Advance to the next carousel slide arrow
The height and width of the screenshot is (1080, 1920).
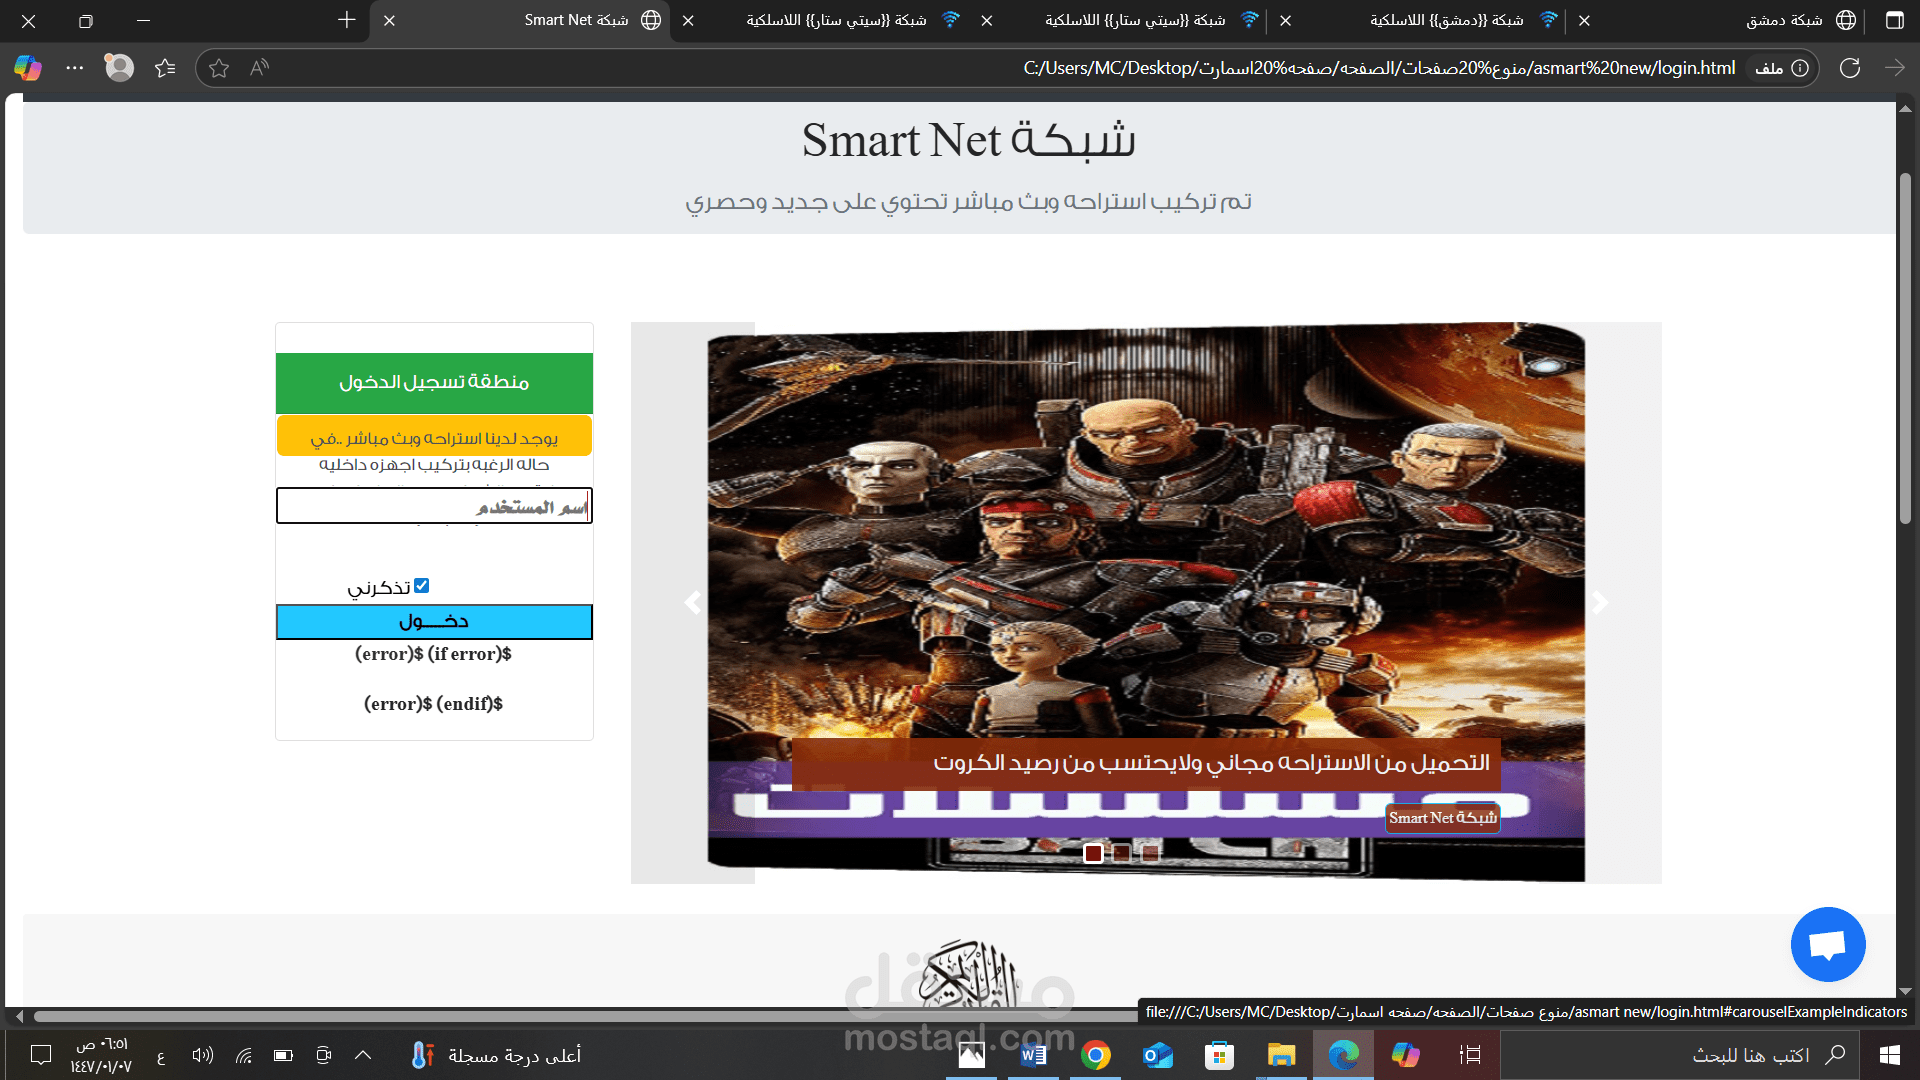(x=1600, y=602)
